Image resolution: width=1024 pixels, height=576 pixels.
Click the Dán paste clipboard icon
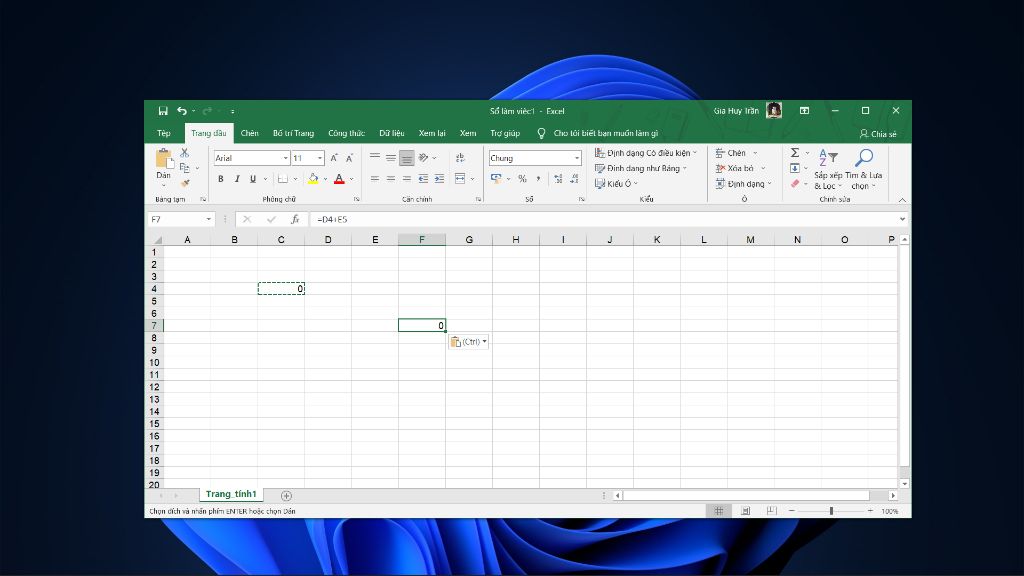click(163, 159)
